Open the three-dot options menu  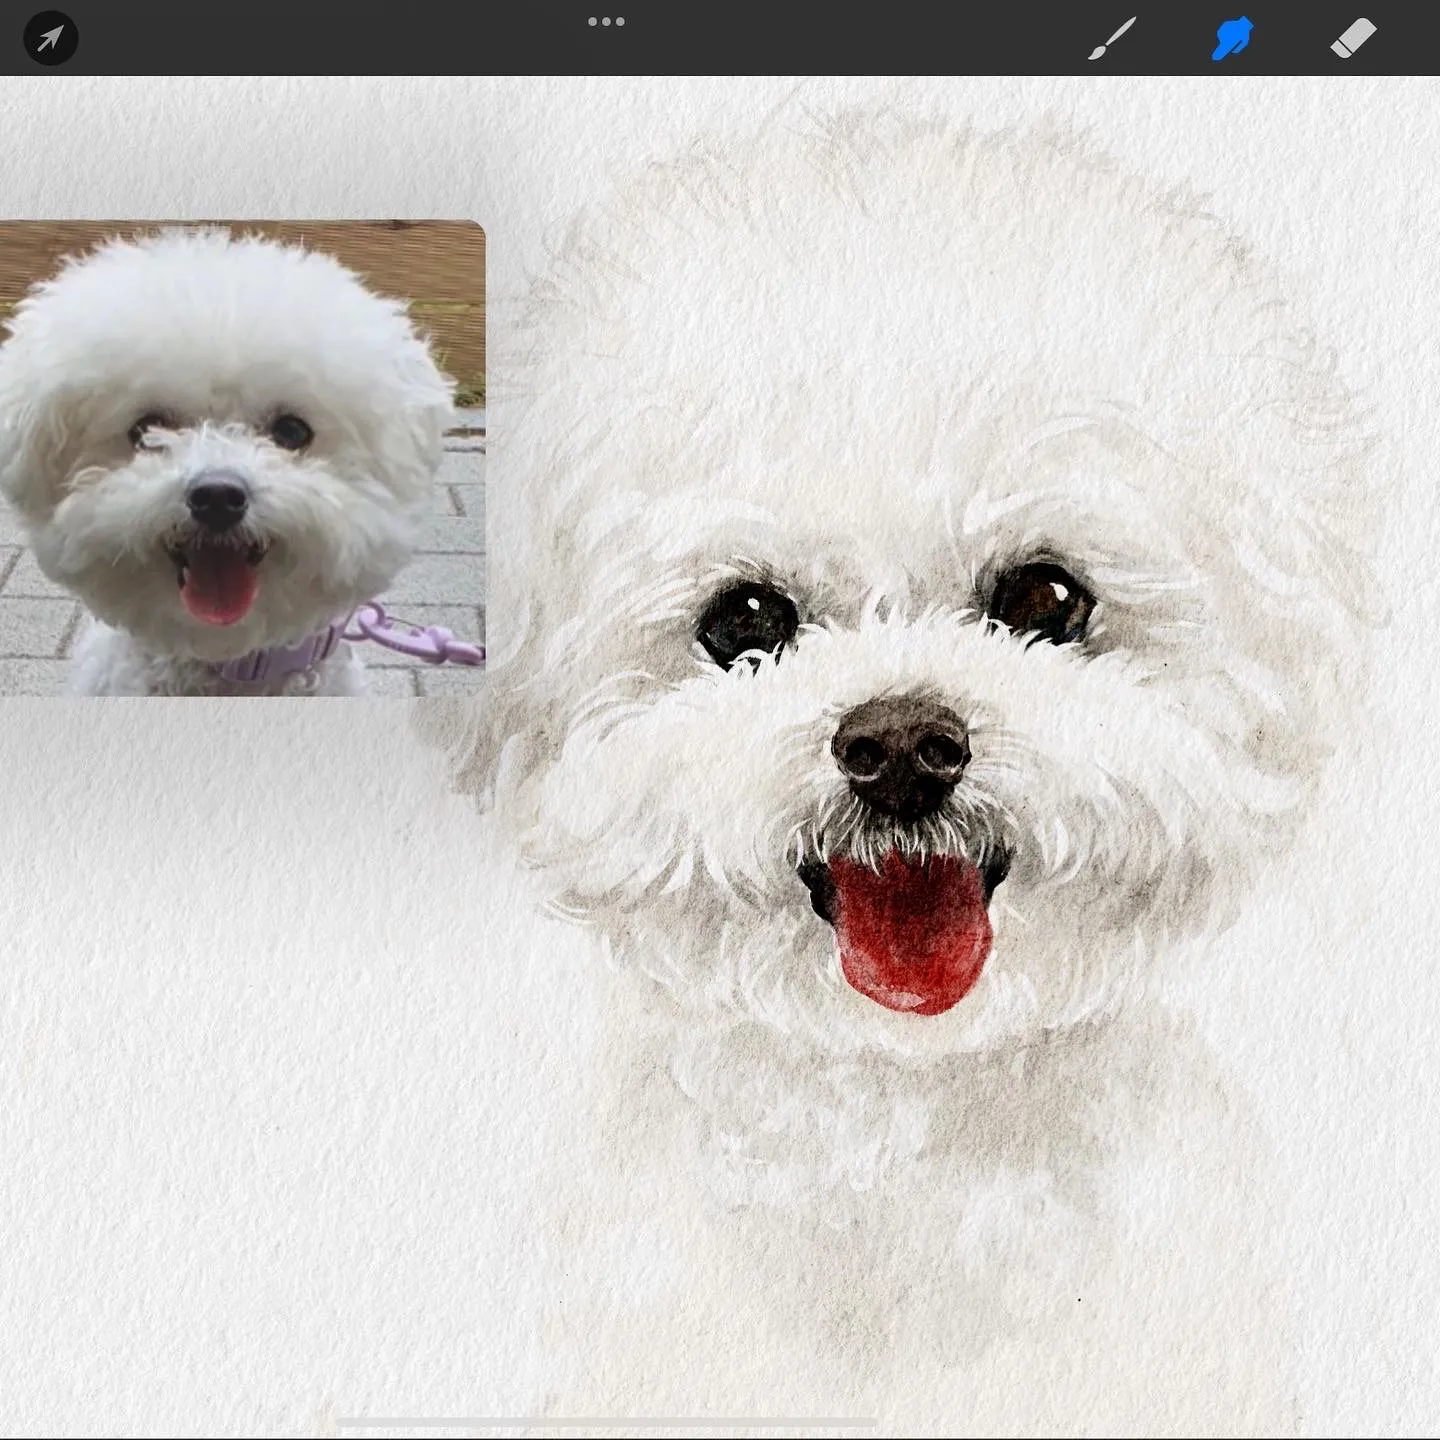click(606, 22)
